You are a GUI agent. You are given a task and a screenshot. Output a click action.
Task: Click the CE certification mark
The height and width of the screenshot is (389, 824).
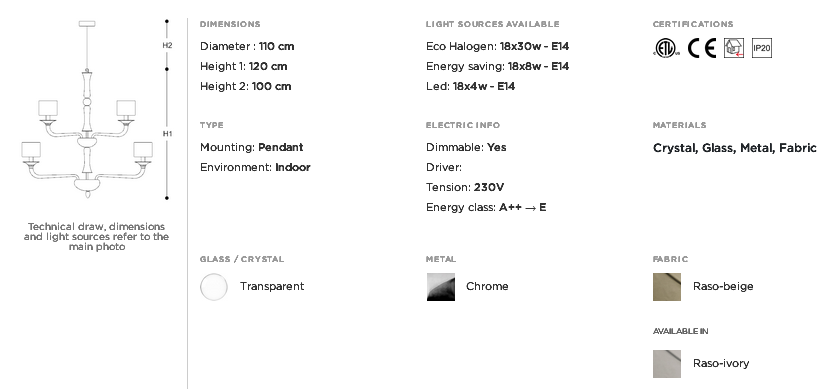[x=702, y=48]
